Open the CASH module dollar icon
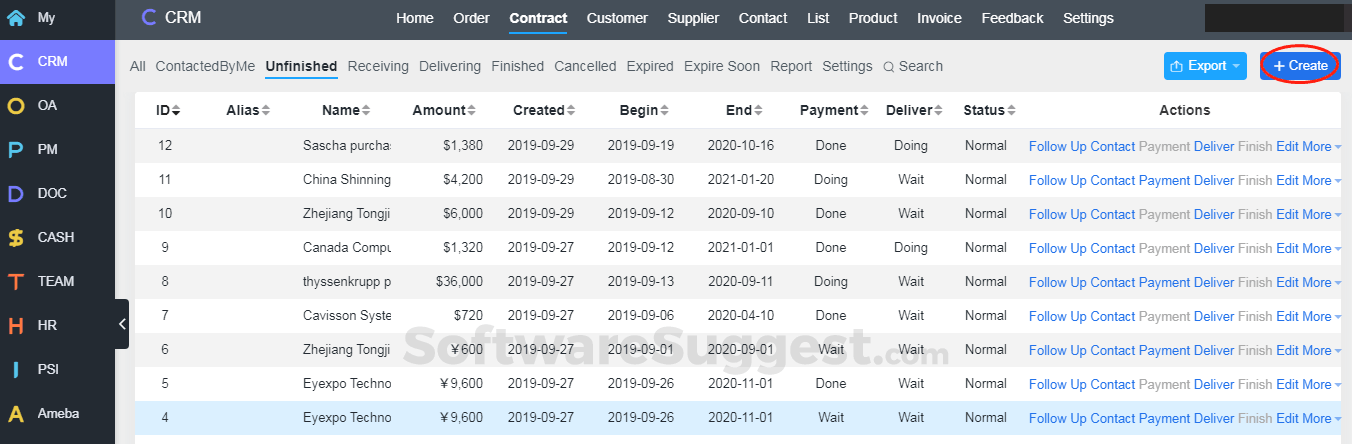1352x444 pixels. 16,237
